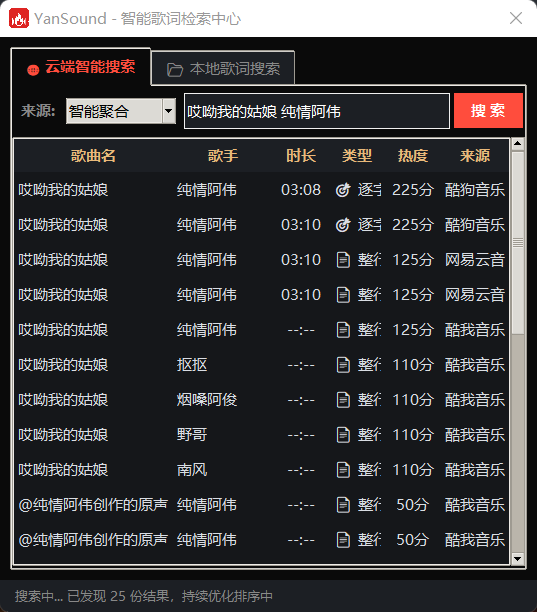The height and width of the screenshot is (612, 537).
Task: Switch to 本地歌词搜索 tab
Action: point(223,68)
